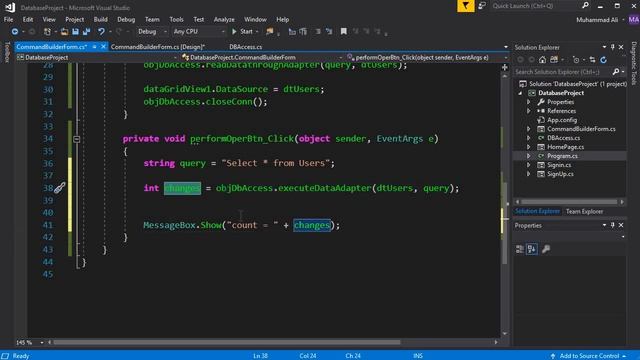Switch to the Team Explorer tab
Viewport: 640px width, 360px height.
point(584,211)
